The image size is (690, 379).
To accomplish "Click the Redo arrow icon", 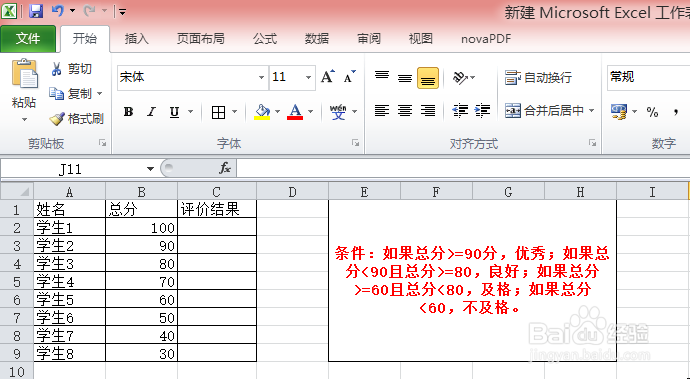I will coord(89,11).
